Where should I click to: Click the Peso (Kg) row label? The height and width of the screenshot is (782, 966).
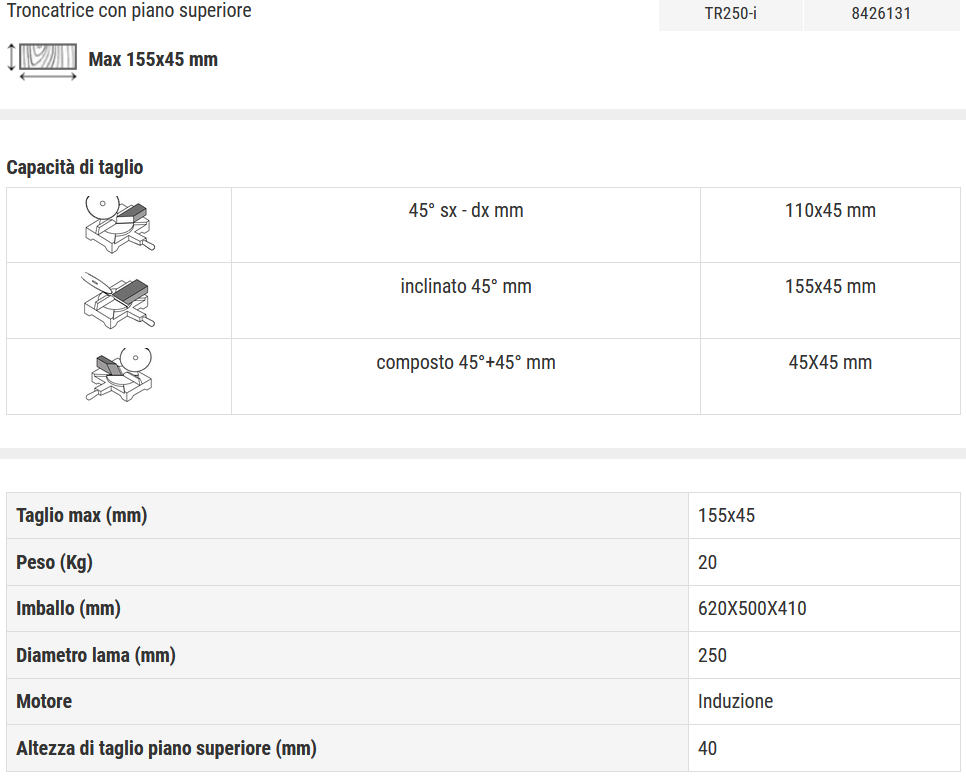(x=54, y=562)
